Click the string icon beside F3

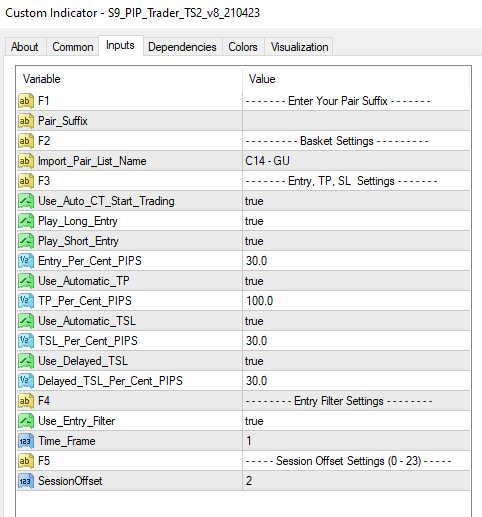click(x=26, y=181)
